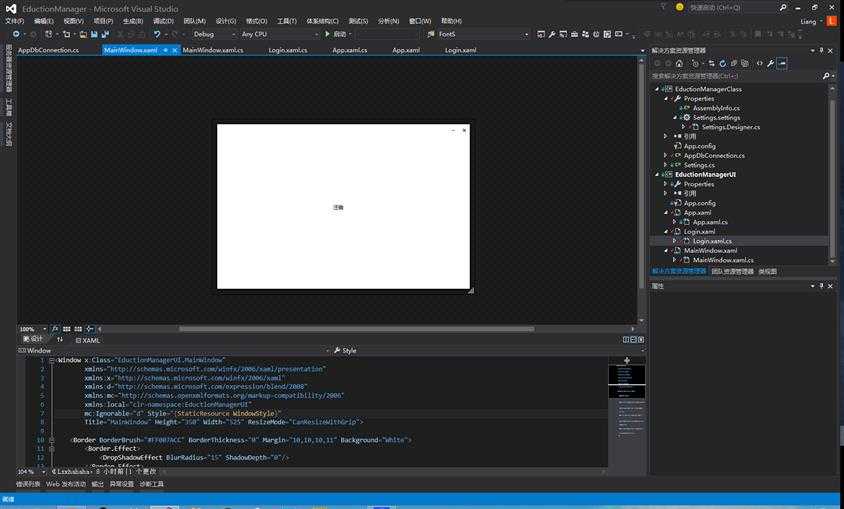Image resolution: width=844 pixels, height=509 pixels.
Task: Open the 文件(F) menu
Action: 15,21
